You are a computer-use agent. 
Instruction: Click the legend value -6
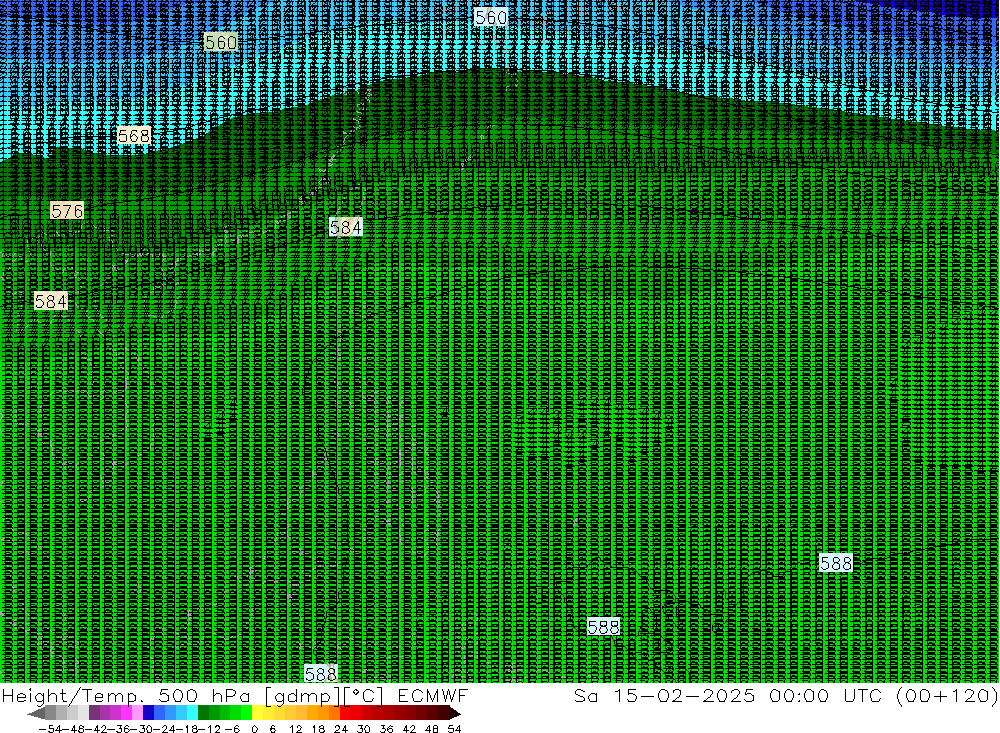(232, 729)
